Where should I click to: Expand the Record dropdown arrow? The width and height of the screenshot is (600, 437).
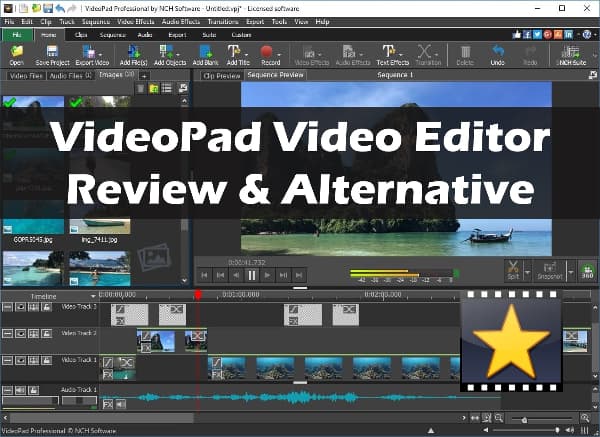279,54
